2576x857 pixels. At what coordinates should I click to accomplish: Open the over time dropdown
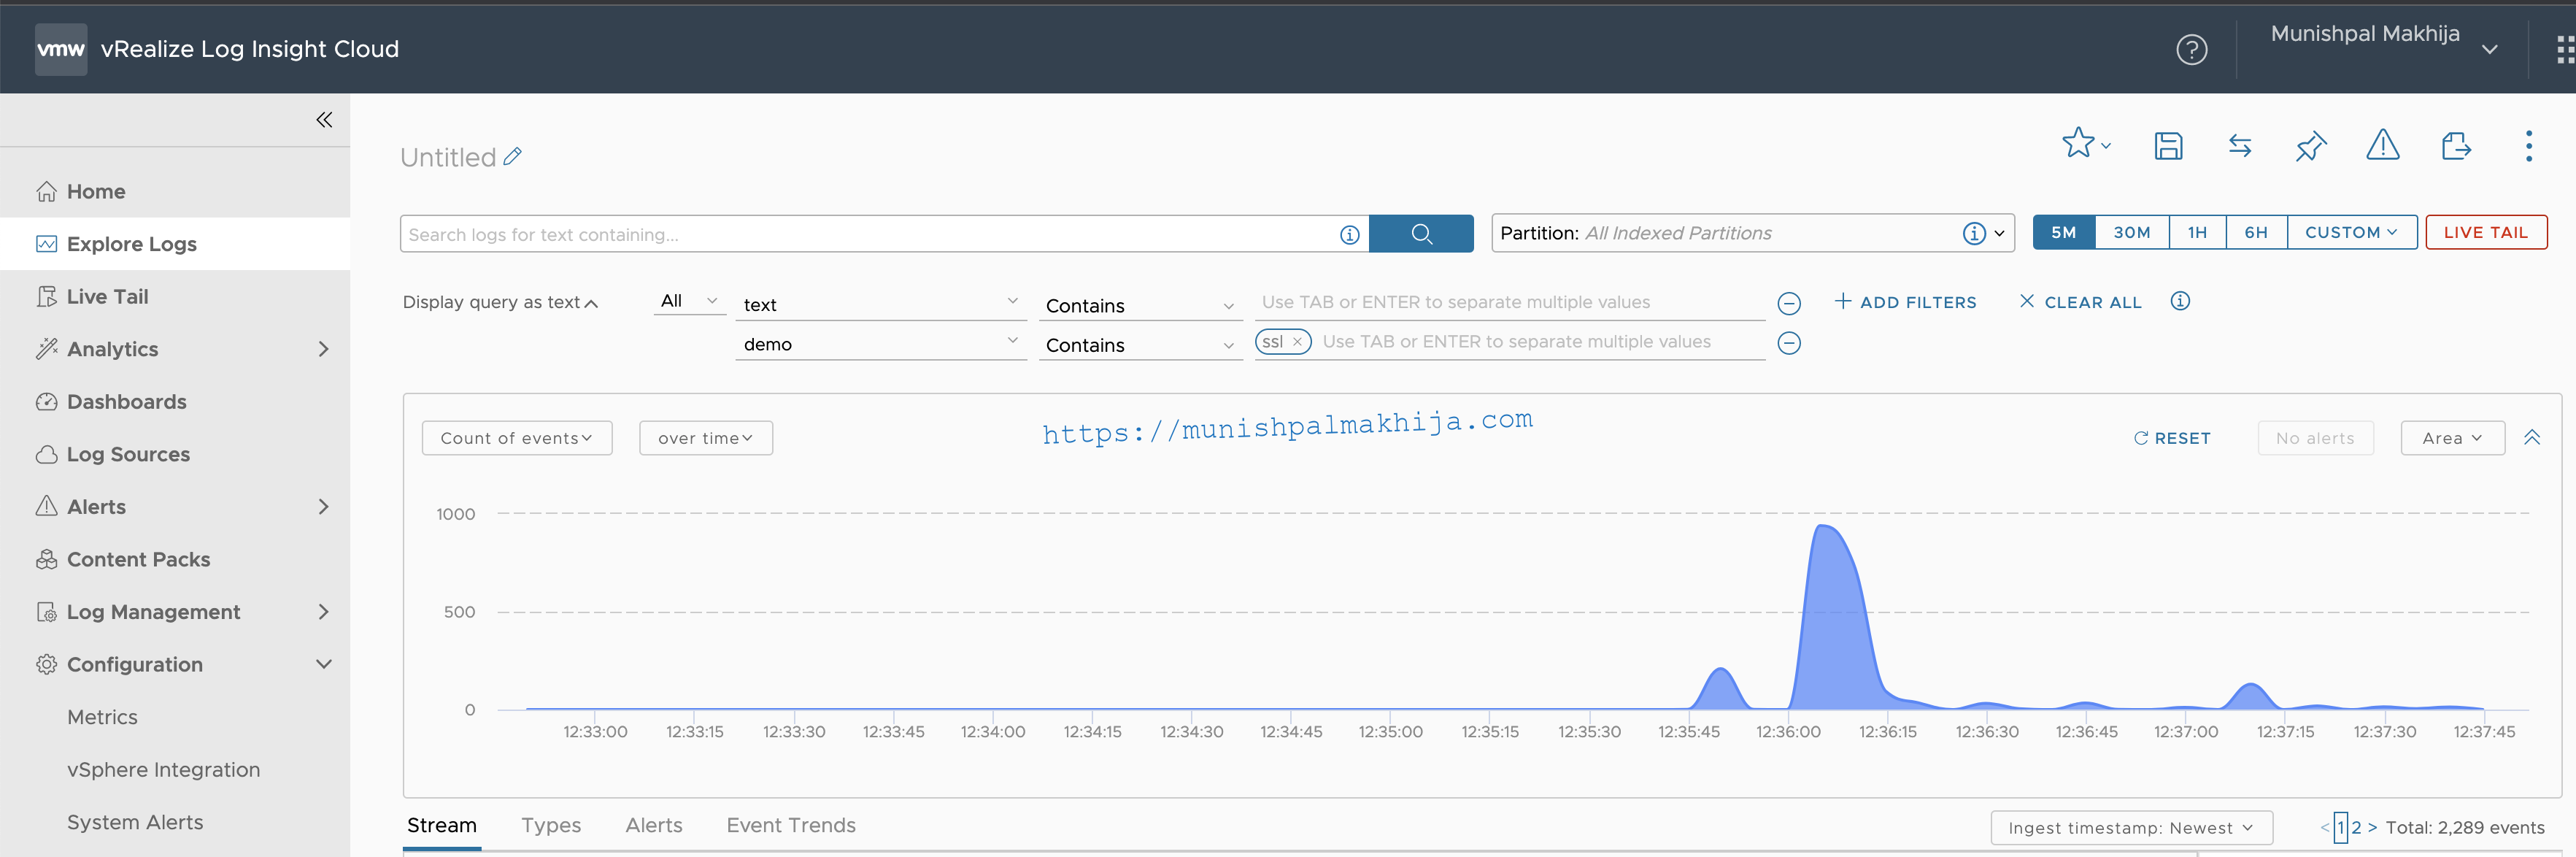pyautogui.click(x=705, y=438)
